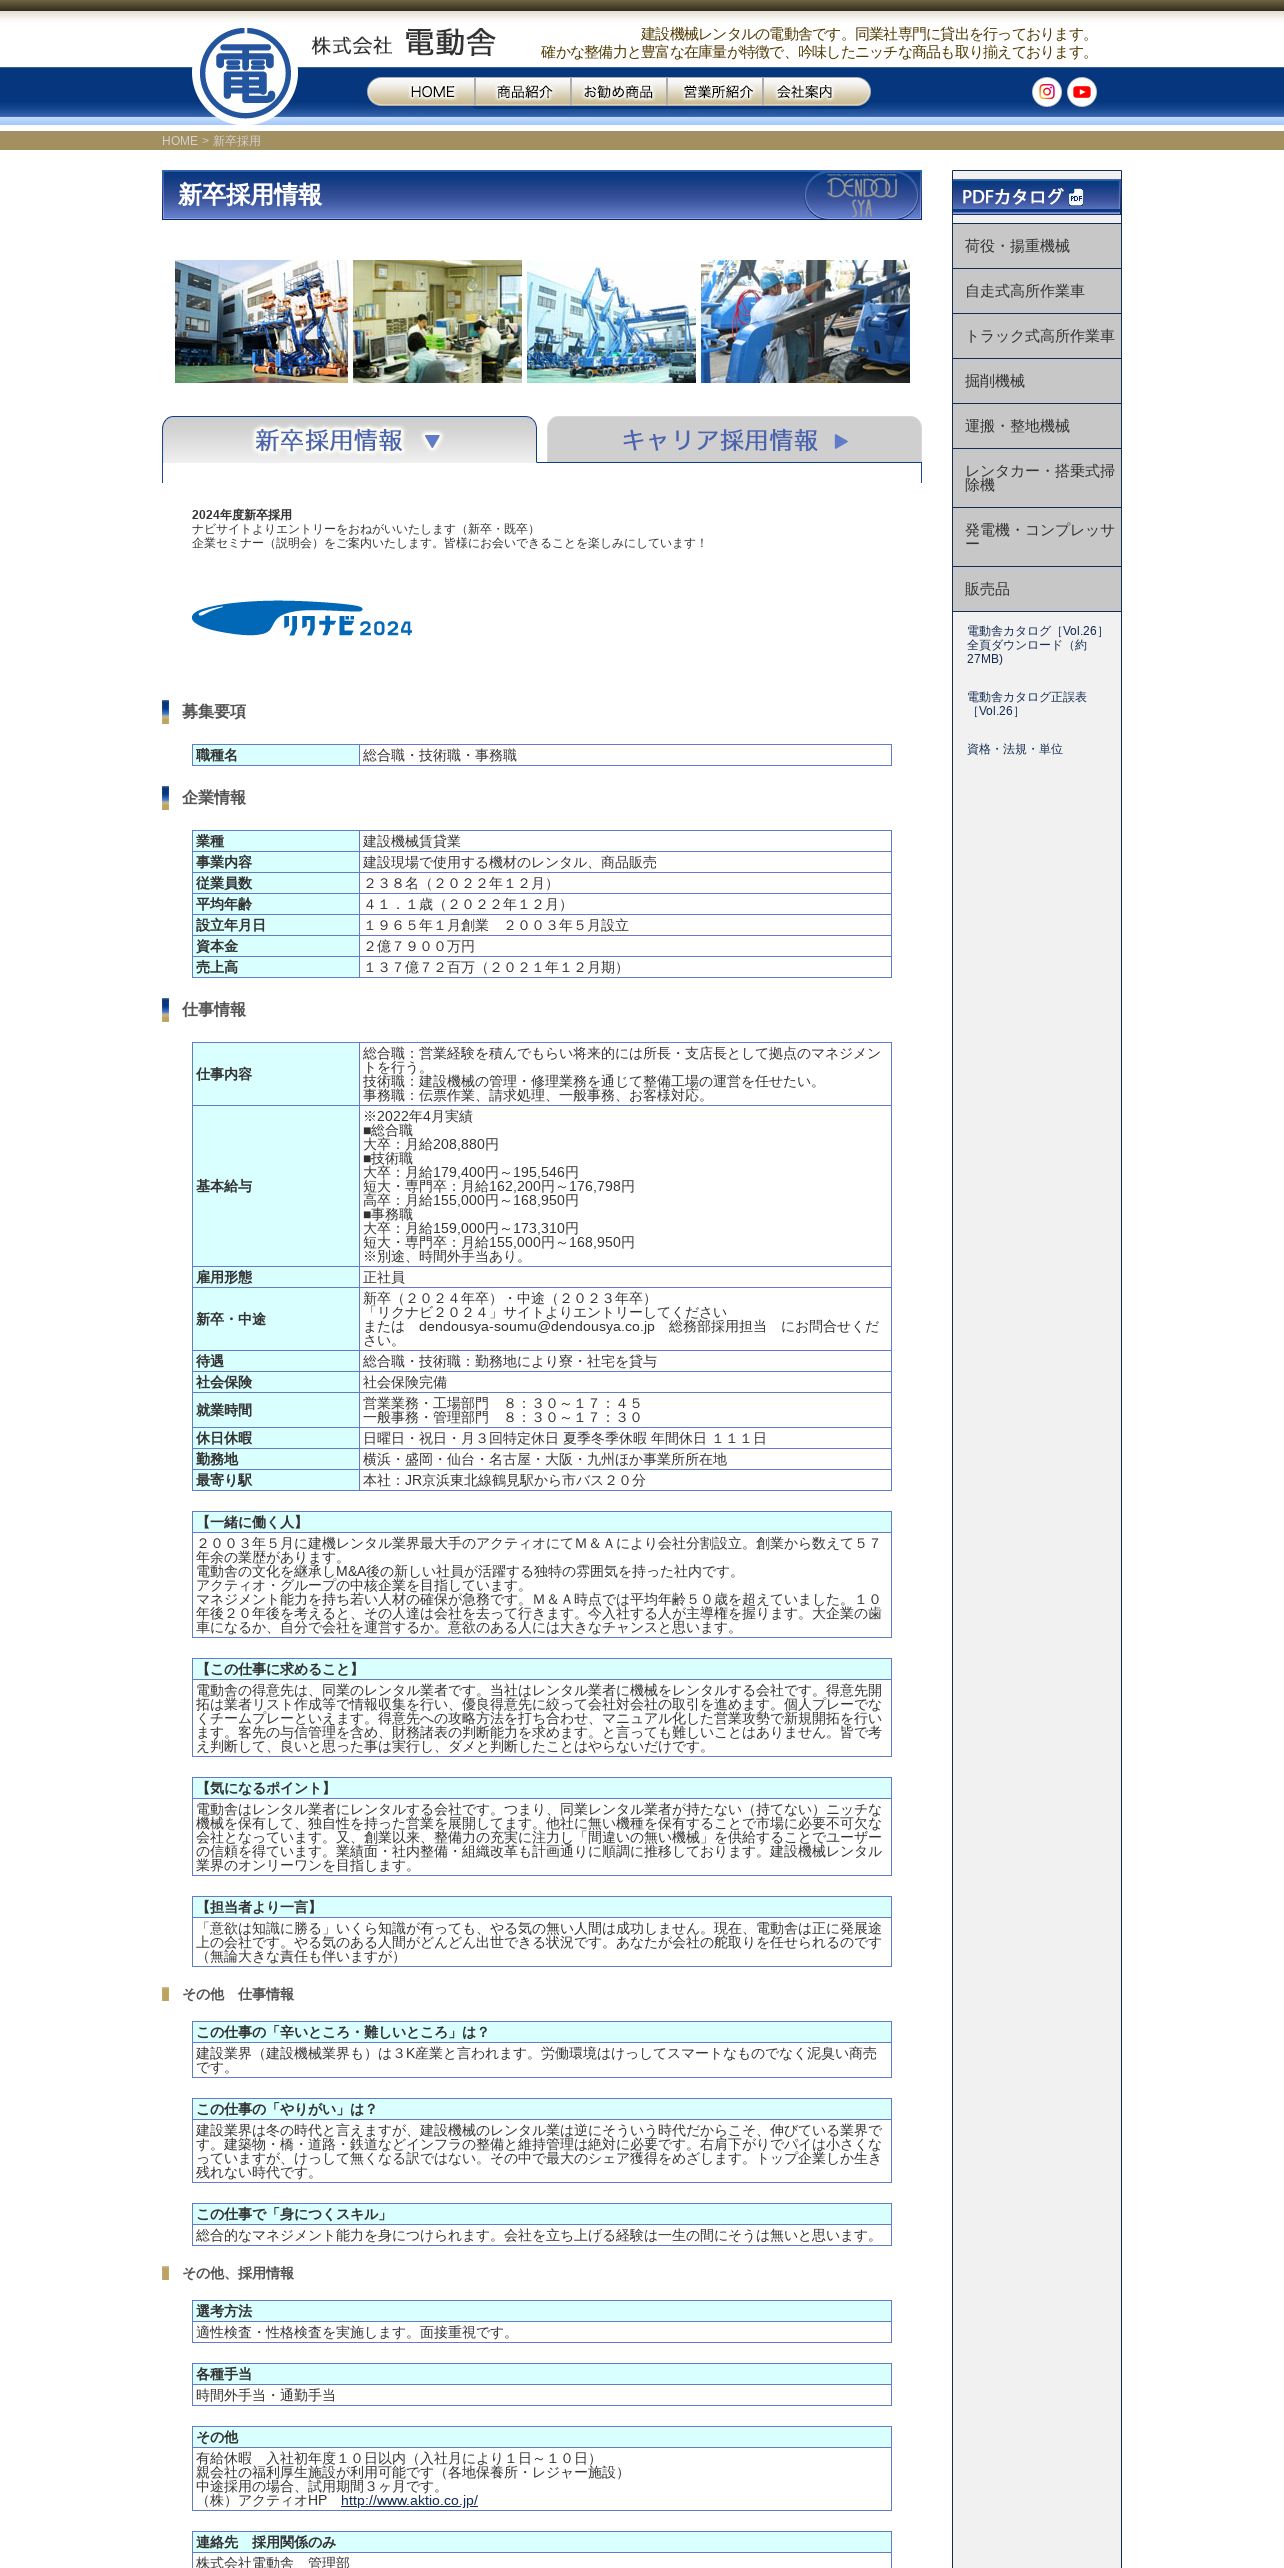
Task: Click the 募集要項 section heading
Action: pos(213,712)
